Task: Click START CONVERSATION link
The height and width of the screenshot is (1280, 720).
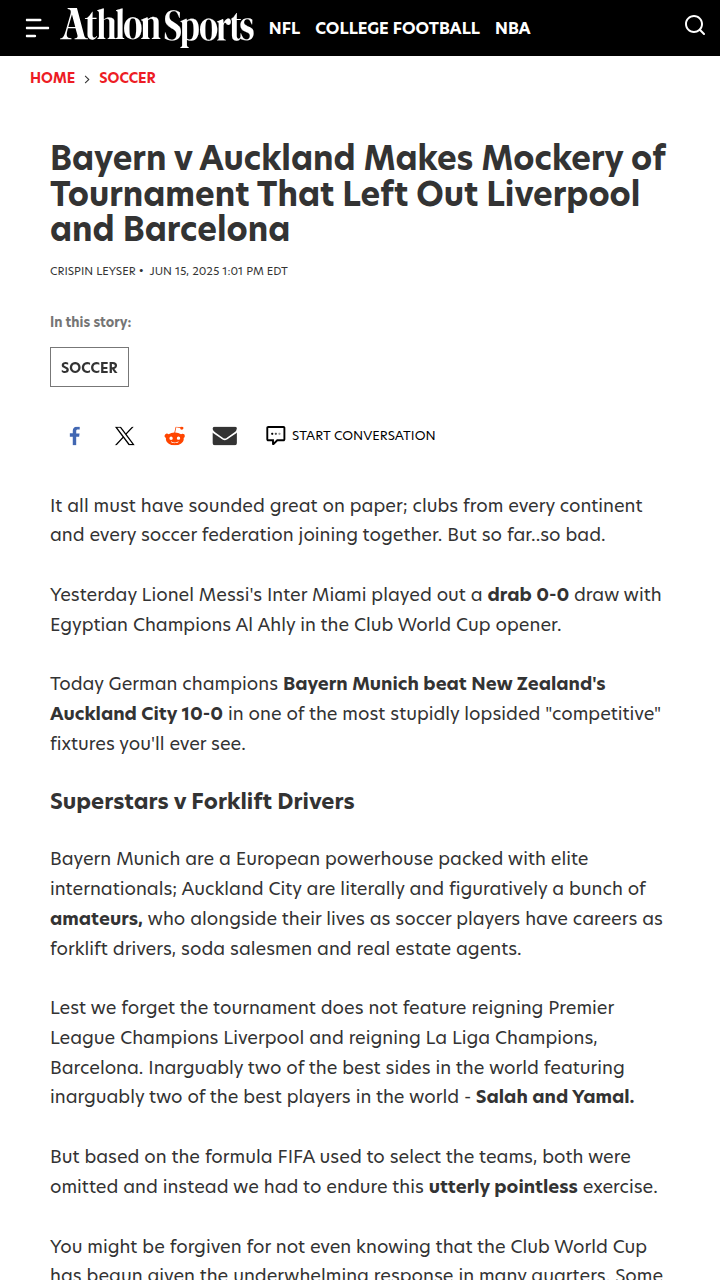Action: (x=363, y=436)
